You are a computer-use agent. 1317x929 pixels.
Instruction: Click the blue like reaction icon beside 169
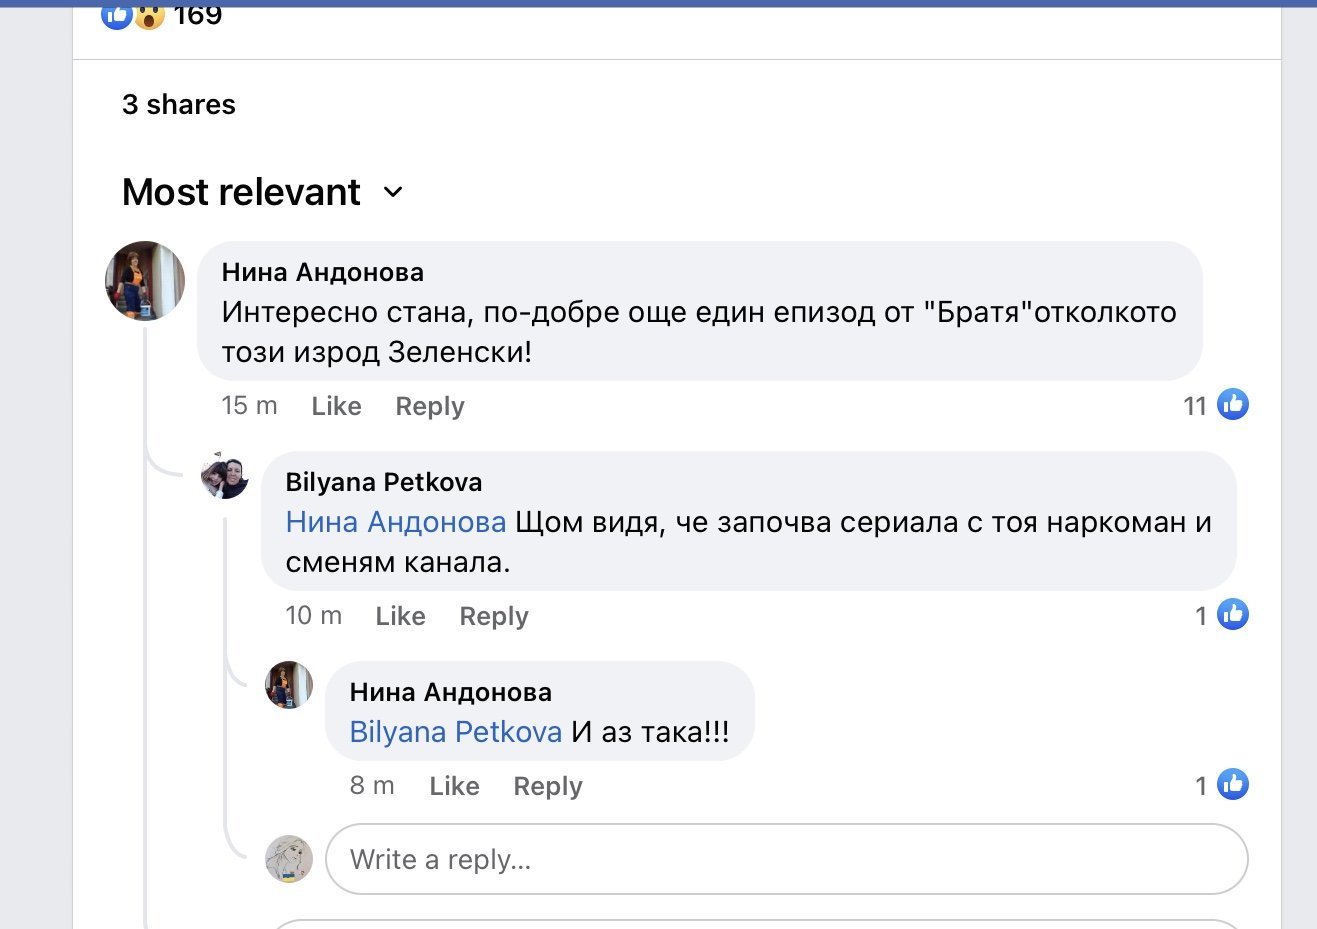116,16
